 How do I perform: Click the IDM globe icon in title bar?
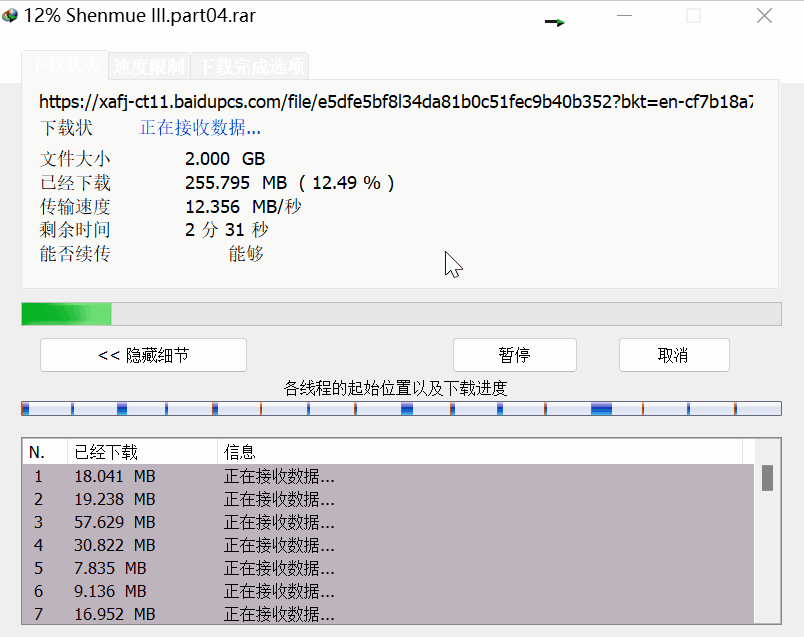pyautogui.click(x=9, y=16)
